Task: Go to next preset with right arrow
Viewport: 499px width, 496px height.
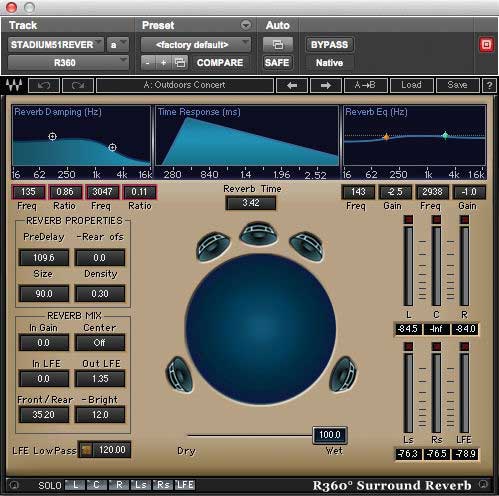Action: click(x=325, y=85)
